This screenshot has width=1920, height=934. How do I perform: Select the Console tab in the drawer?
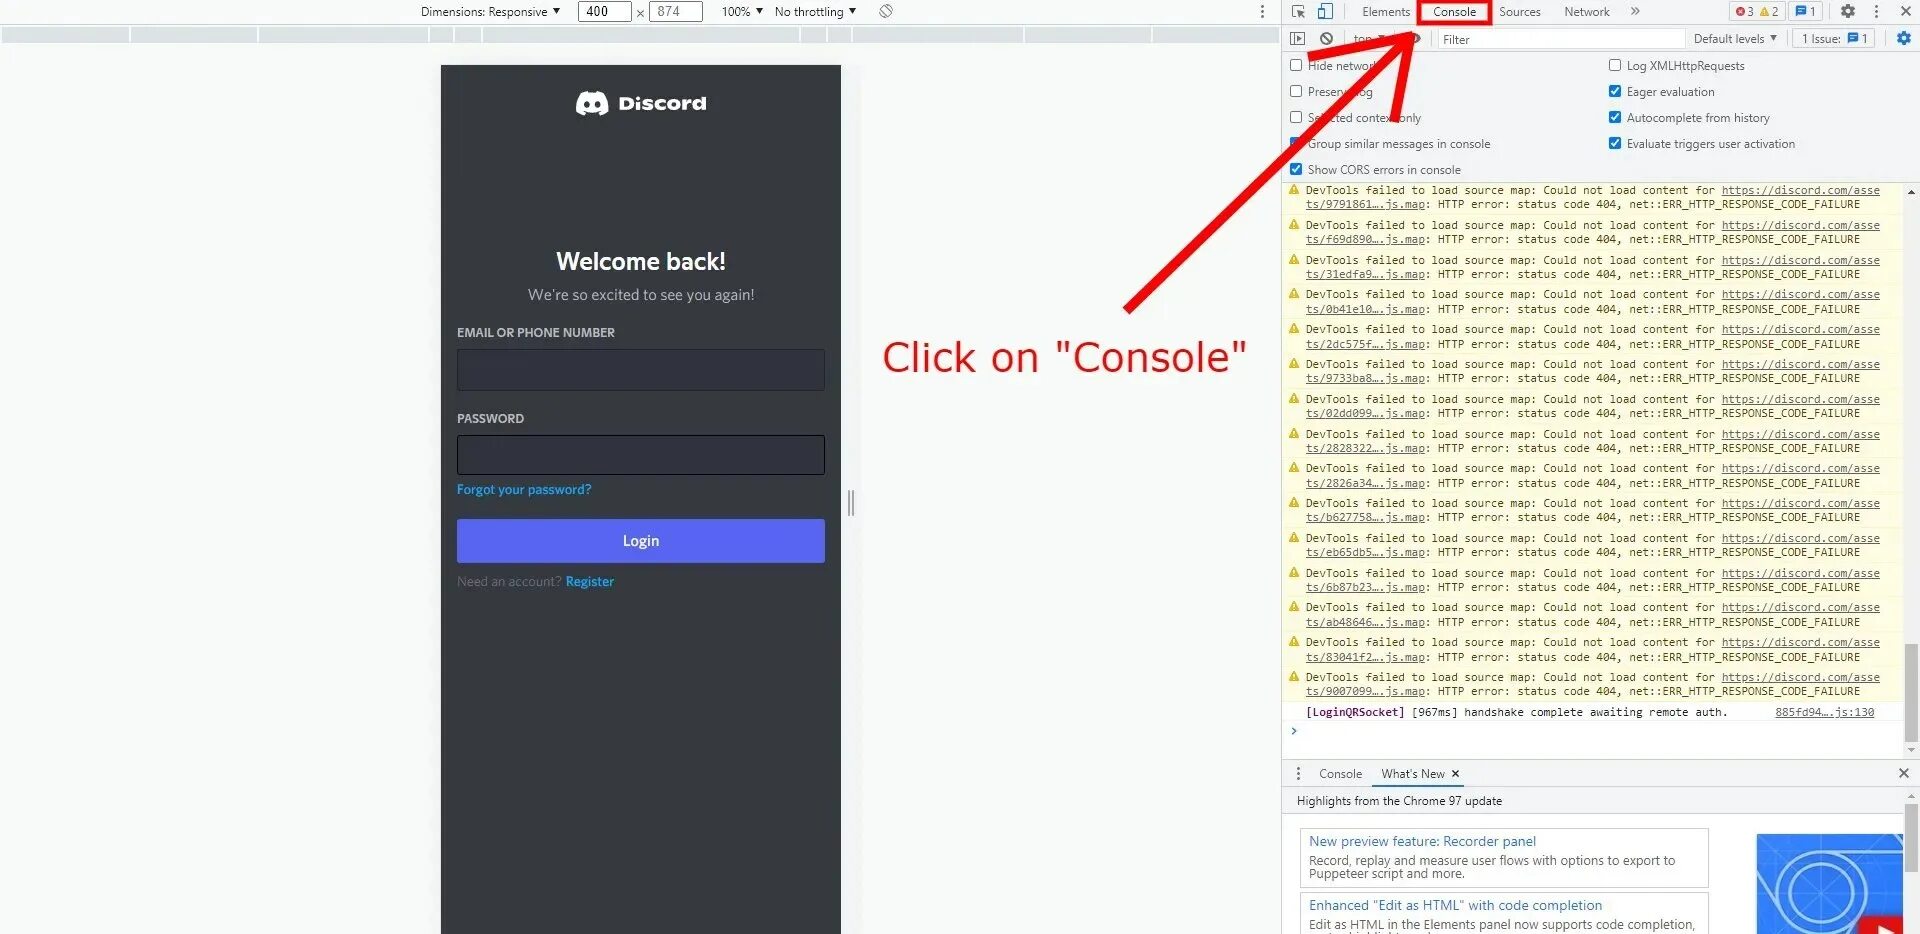[x=1340, y=774]
